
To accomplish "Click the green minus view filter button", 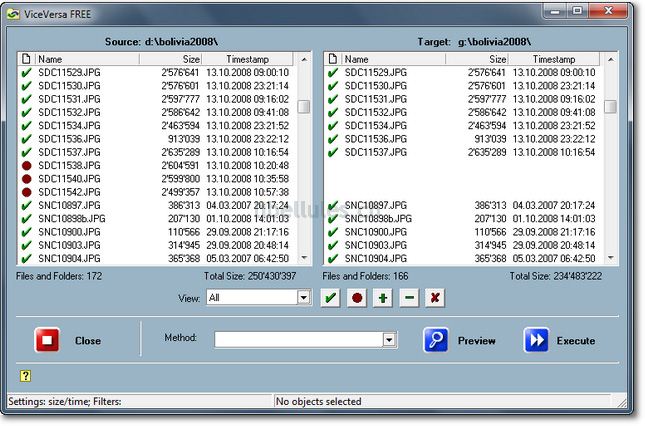I will [x=409, y=298].
